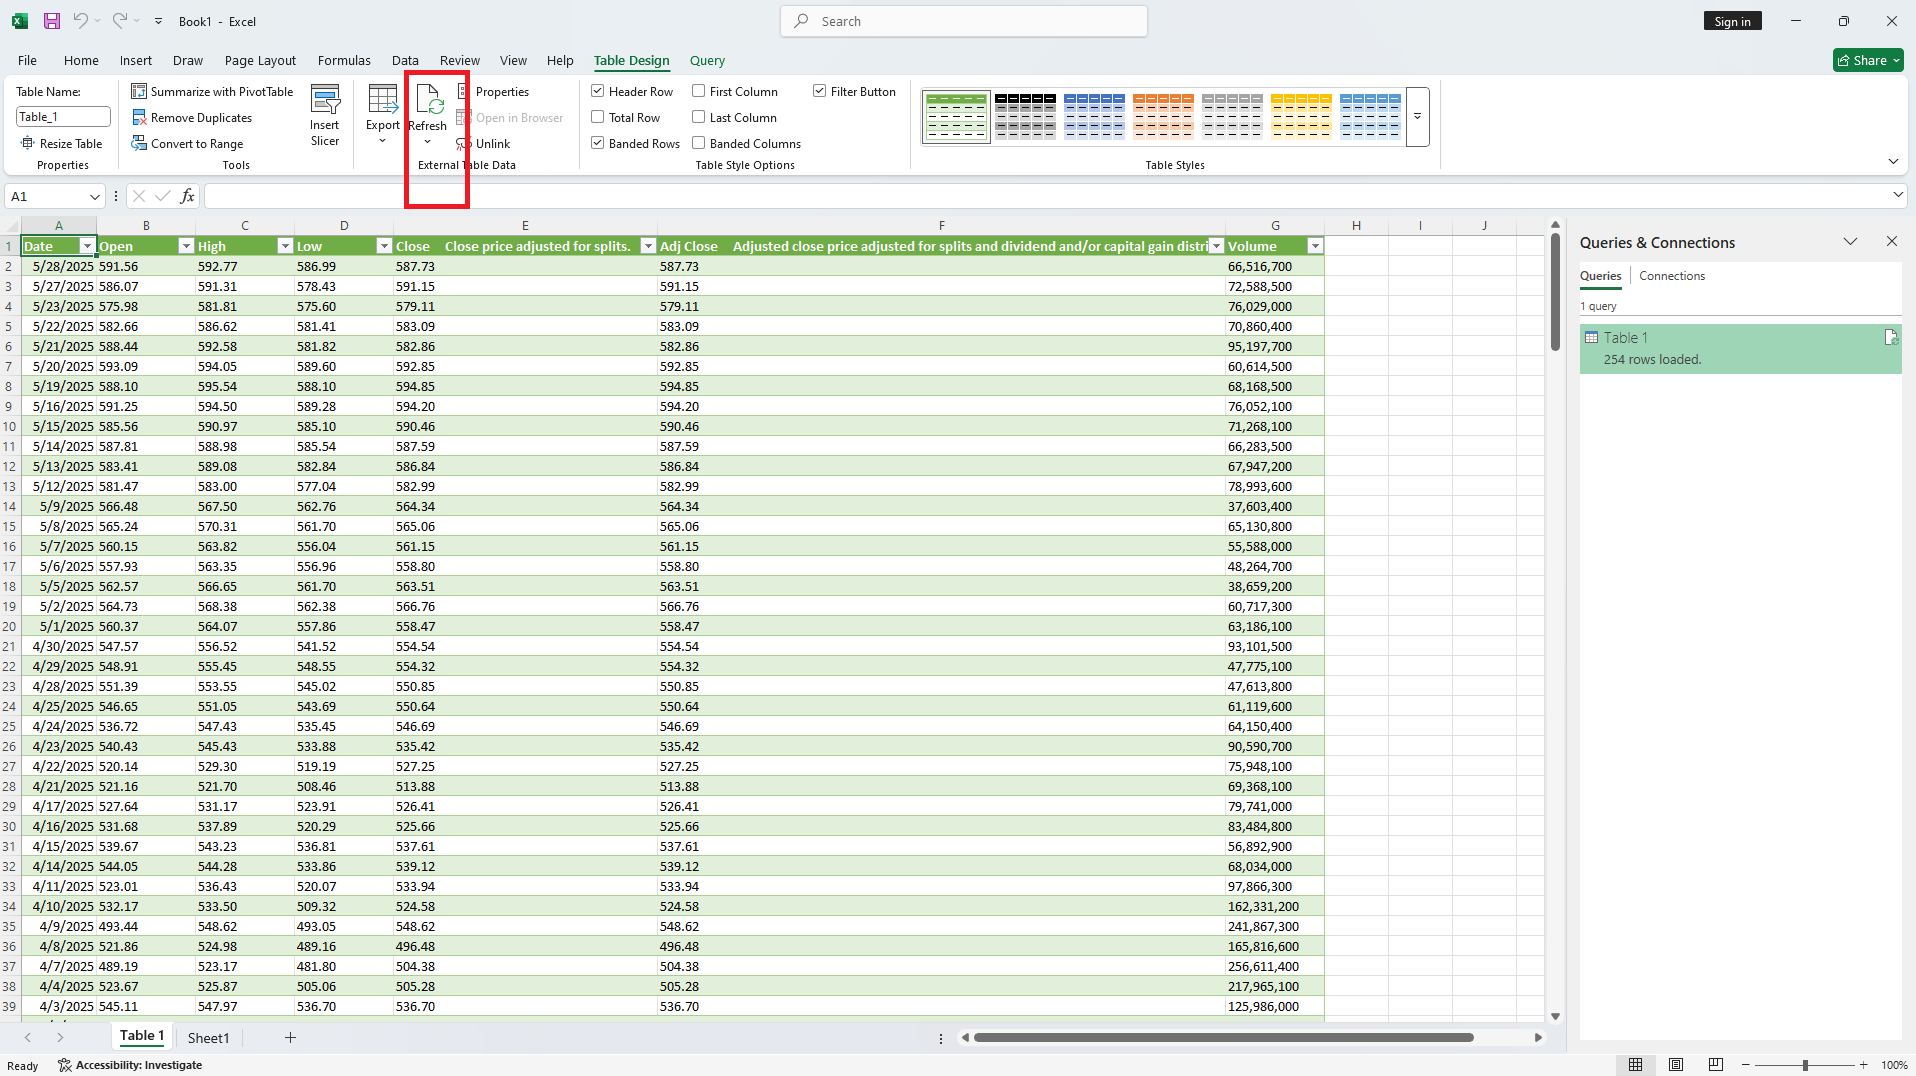Toggle the Filter Button checkbox

click(x=819, y=91)
